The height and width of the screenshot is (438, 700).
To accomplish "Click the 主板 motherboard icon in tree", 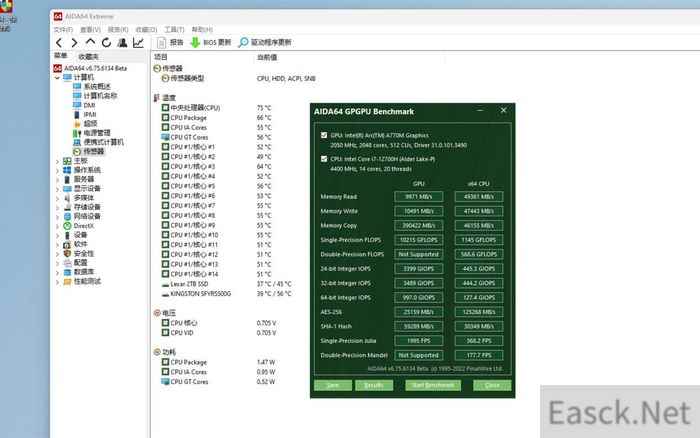I will coord(67,161).
